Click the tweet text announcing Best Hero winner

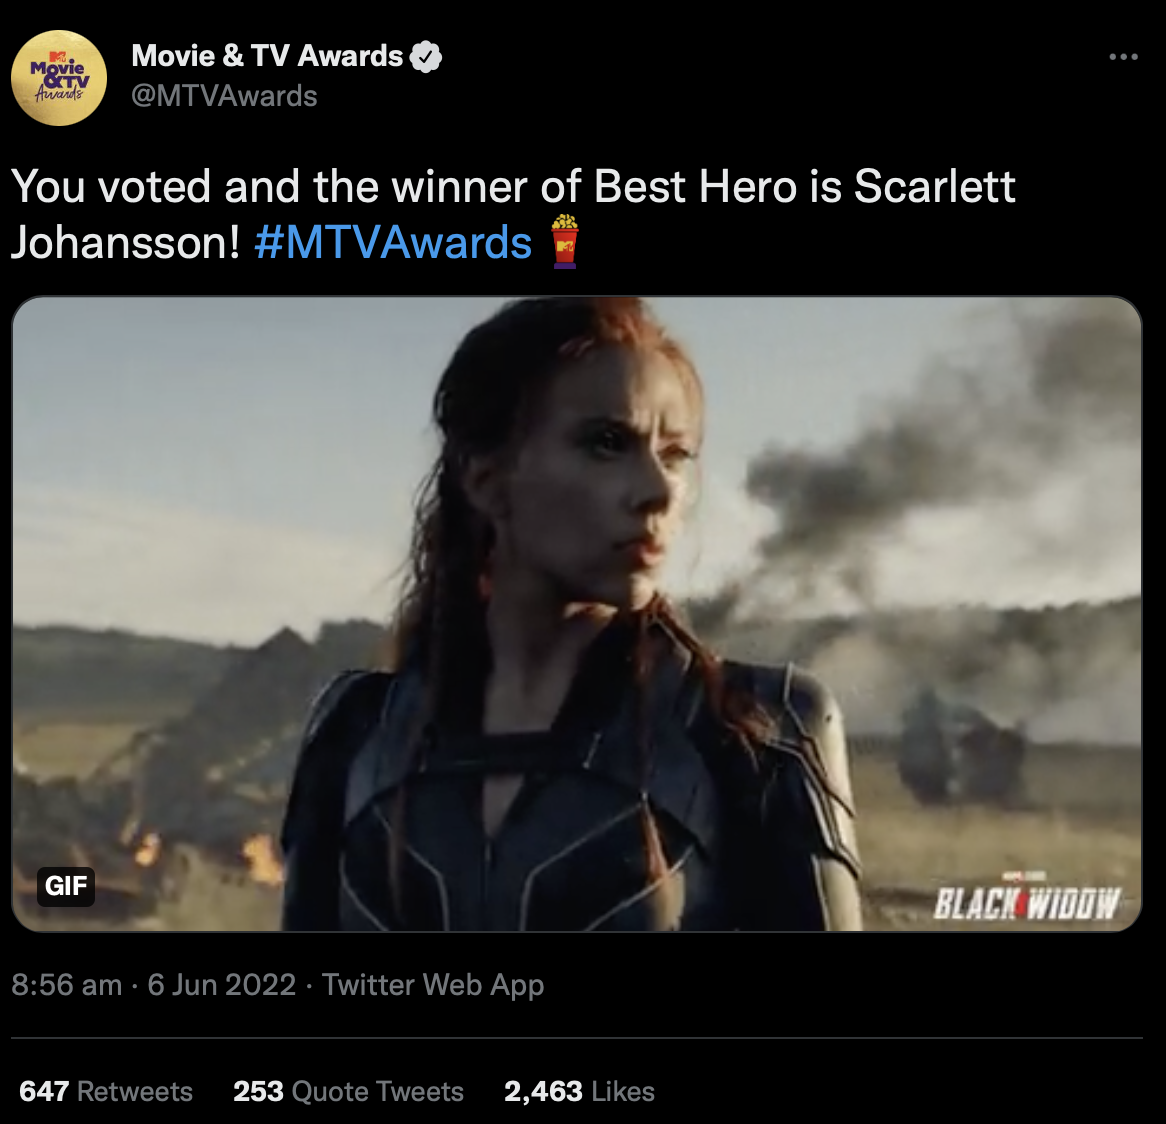[512, 188]
